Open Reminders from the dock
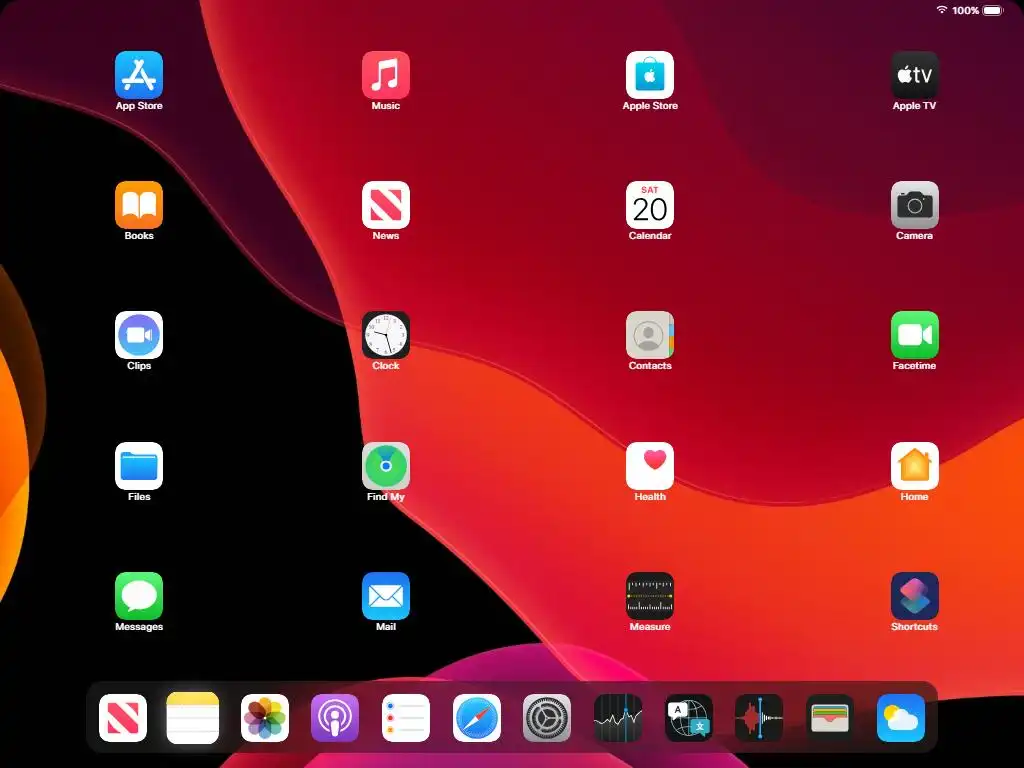Image resolution: width=1024 pixels, height=768 pixels. click(x=406, y=718)
